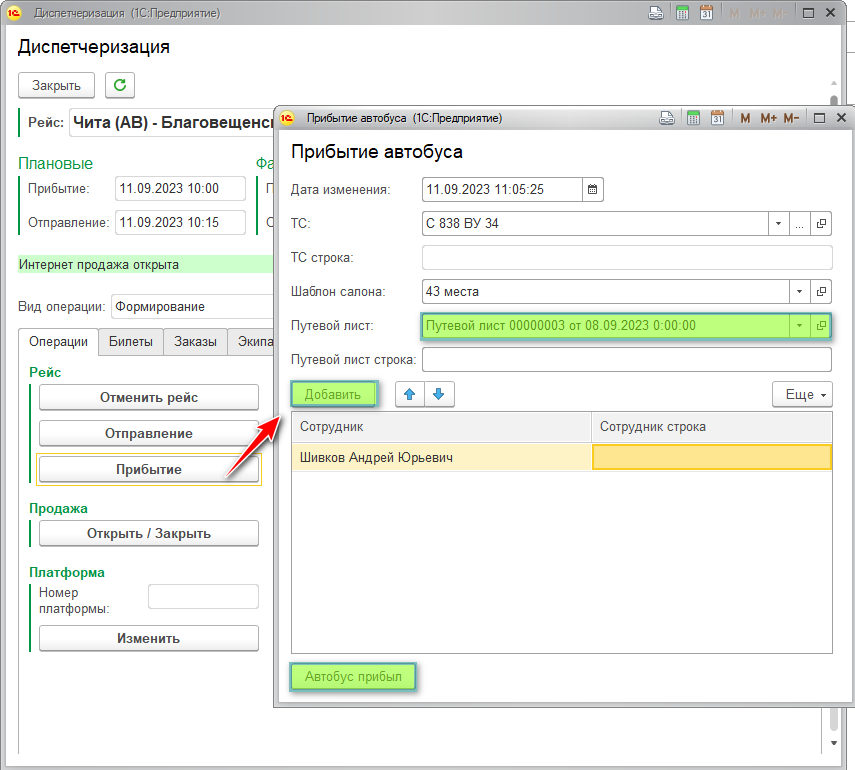The width and height of the screenshot is (855, 770).
Task: Move the selected employee row up
Action: click(x=409, y=395)
